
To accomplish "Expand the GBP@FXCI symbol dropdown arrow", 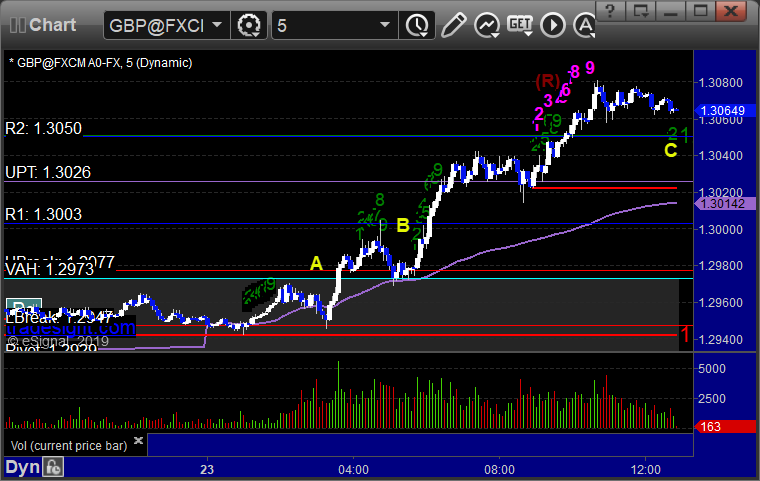I will pyautogui.click(x=217, y=25).
